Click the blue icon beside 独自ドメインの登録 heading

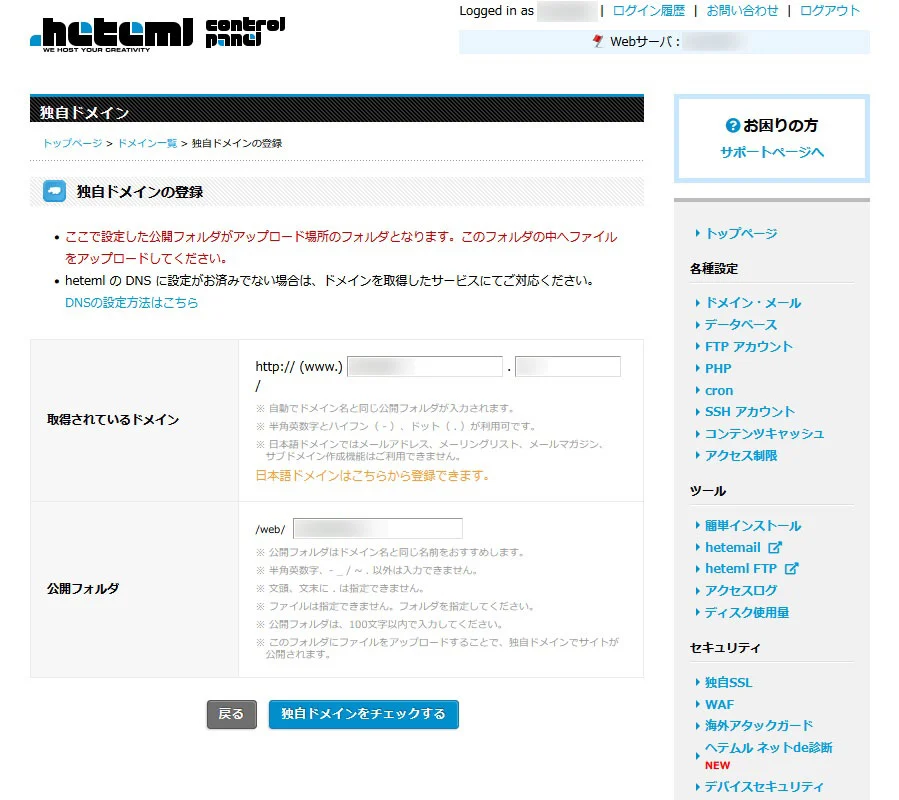(55, 191)
